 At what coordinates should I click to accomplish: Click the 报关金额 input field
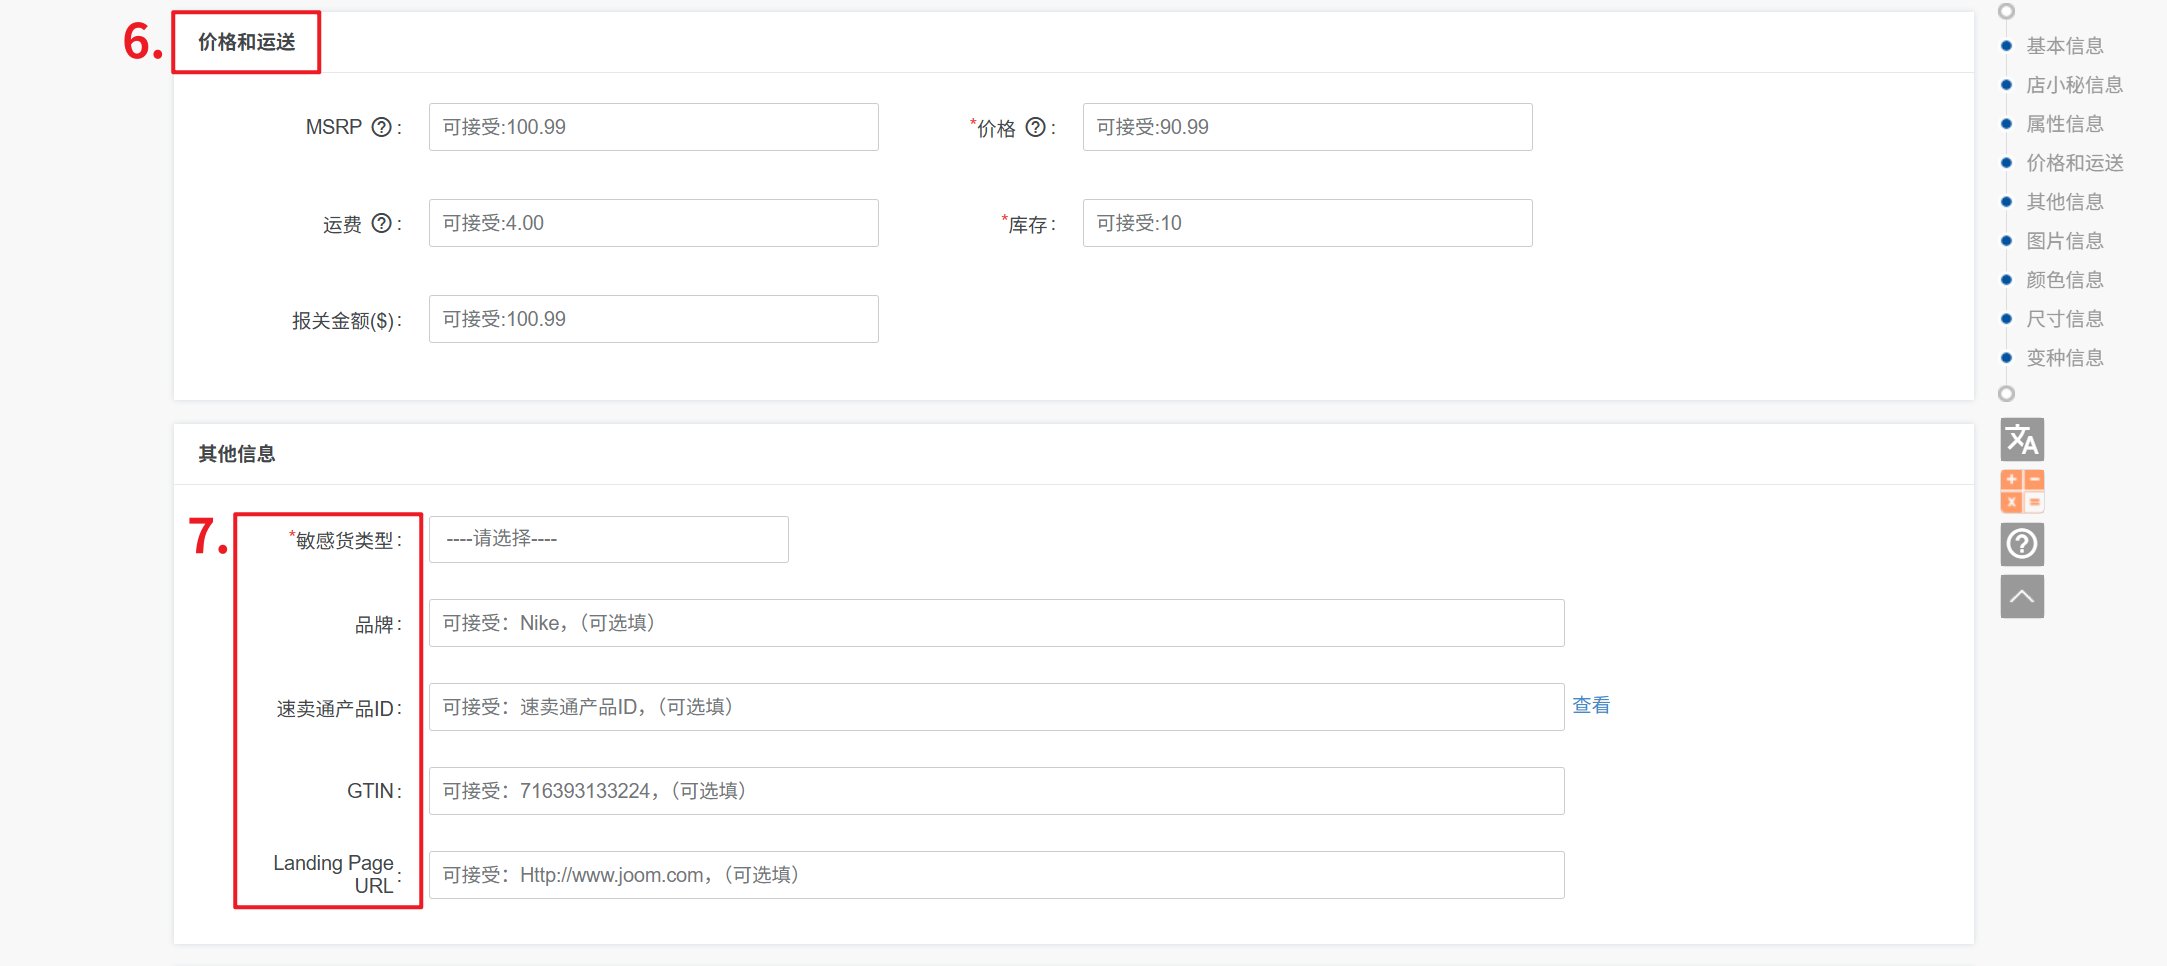click(653, 319)
